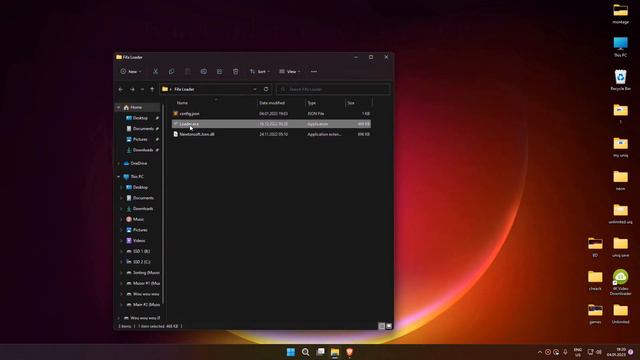
Task: Open the clock and date in the taskbar
Action: [616, 352]
